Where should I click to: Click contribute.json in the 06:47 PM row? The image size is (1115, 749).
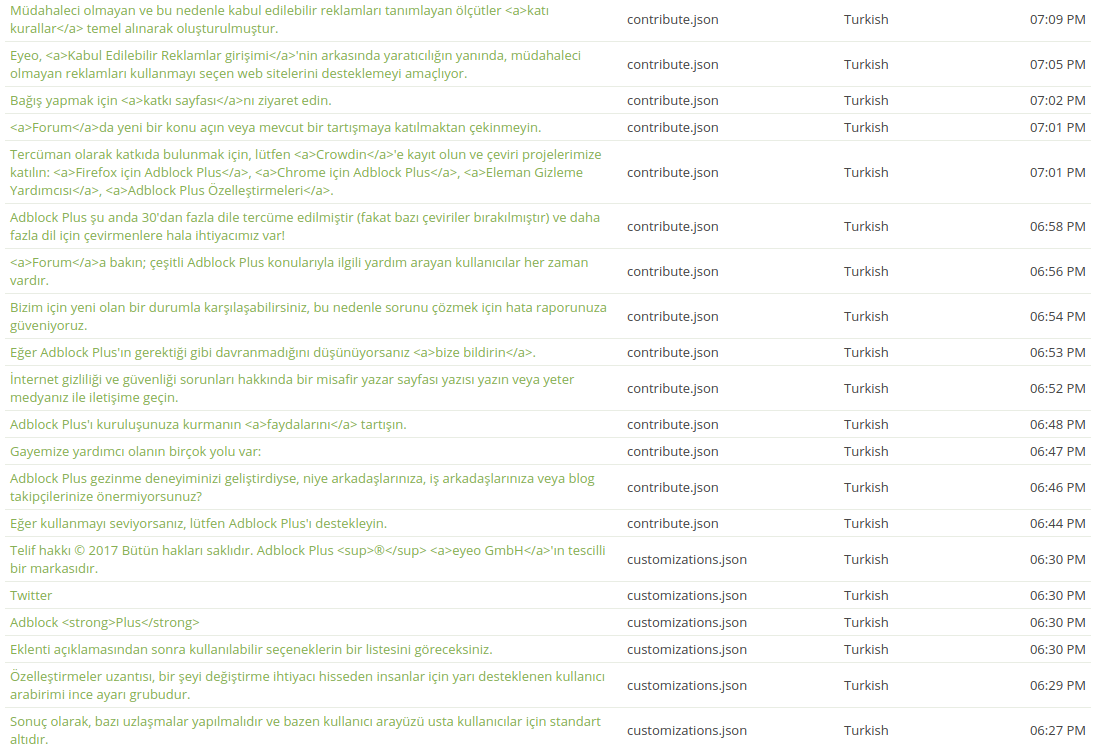click(673, 452)
